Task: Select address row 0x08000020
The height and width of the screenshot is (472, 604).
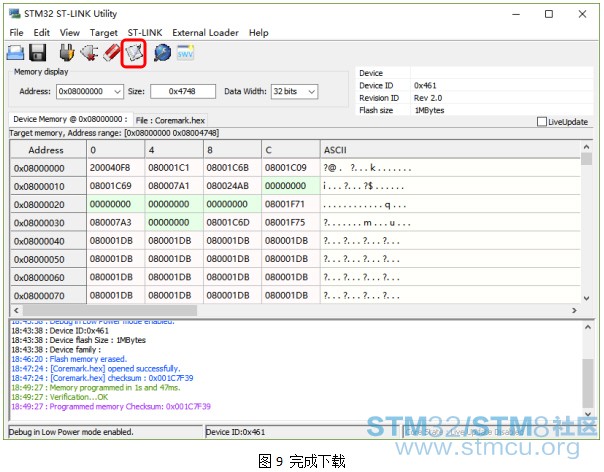Action: pos(48,205)
